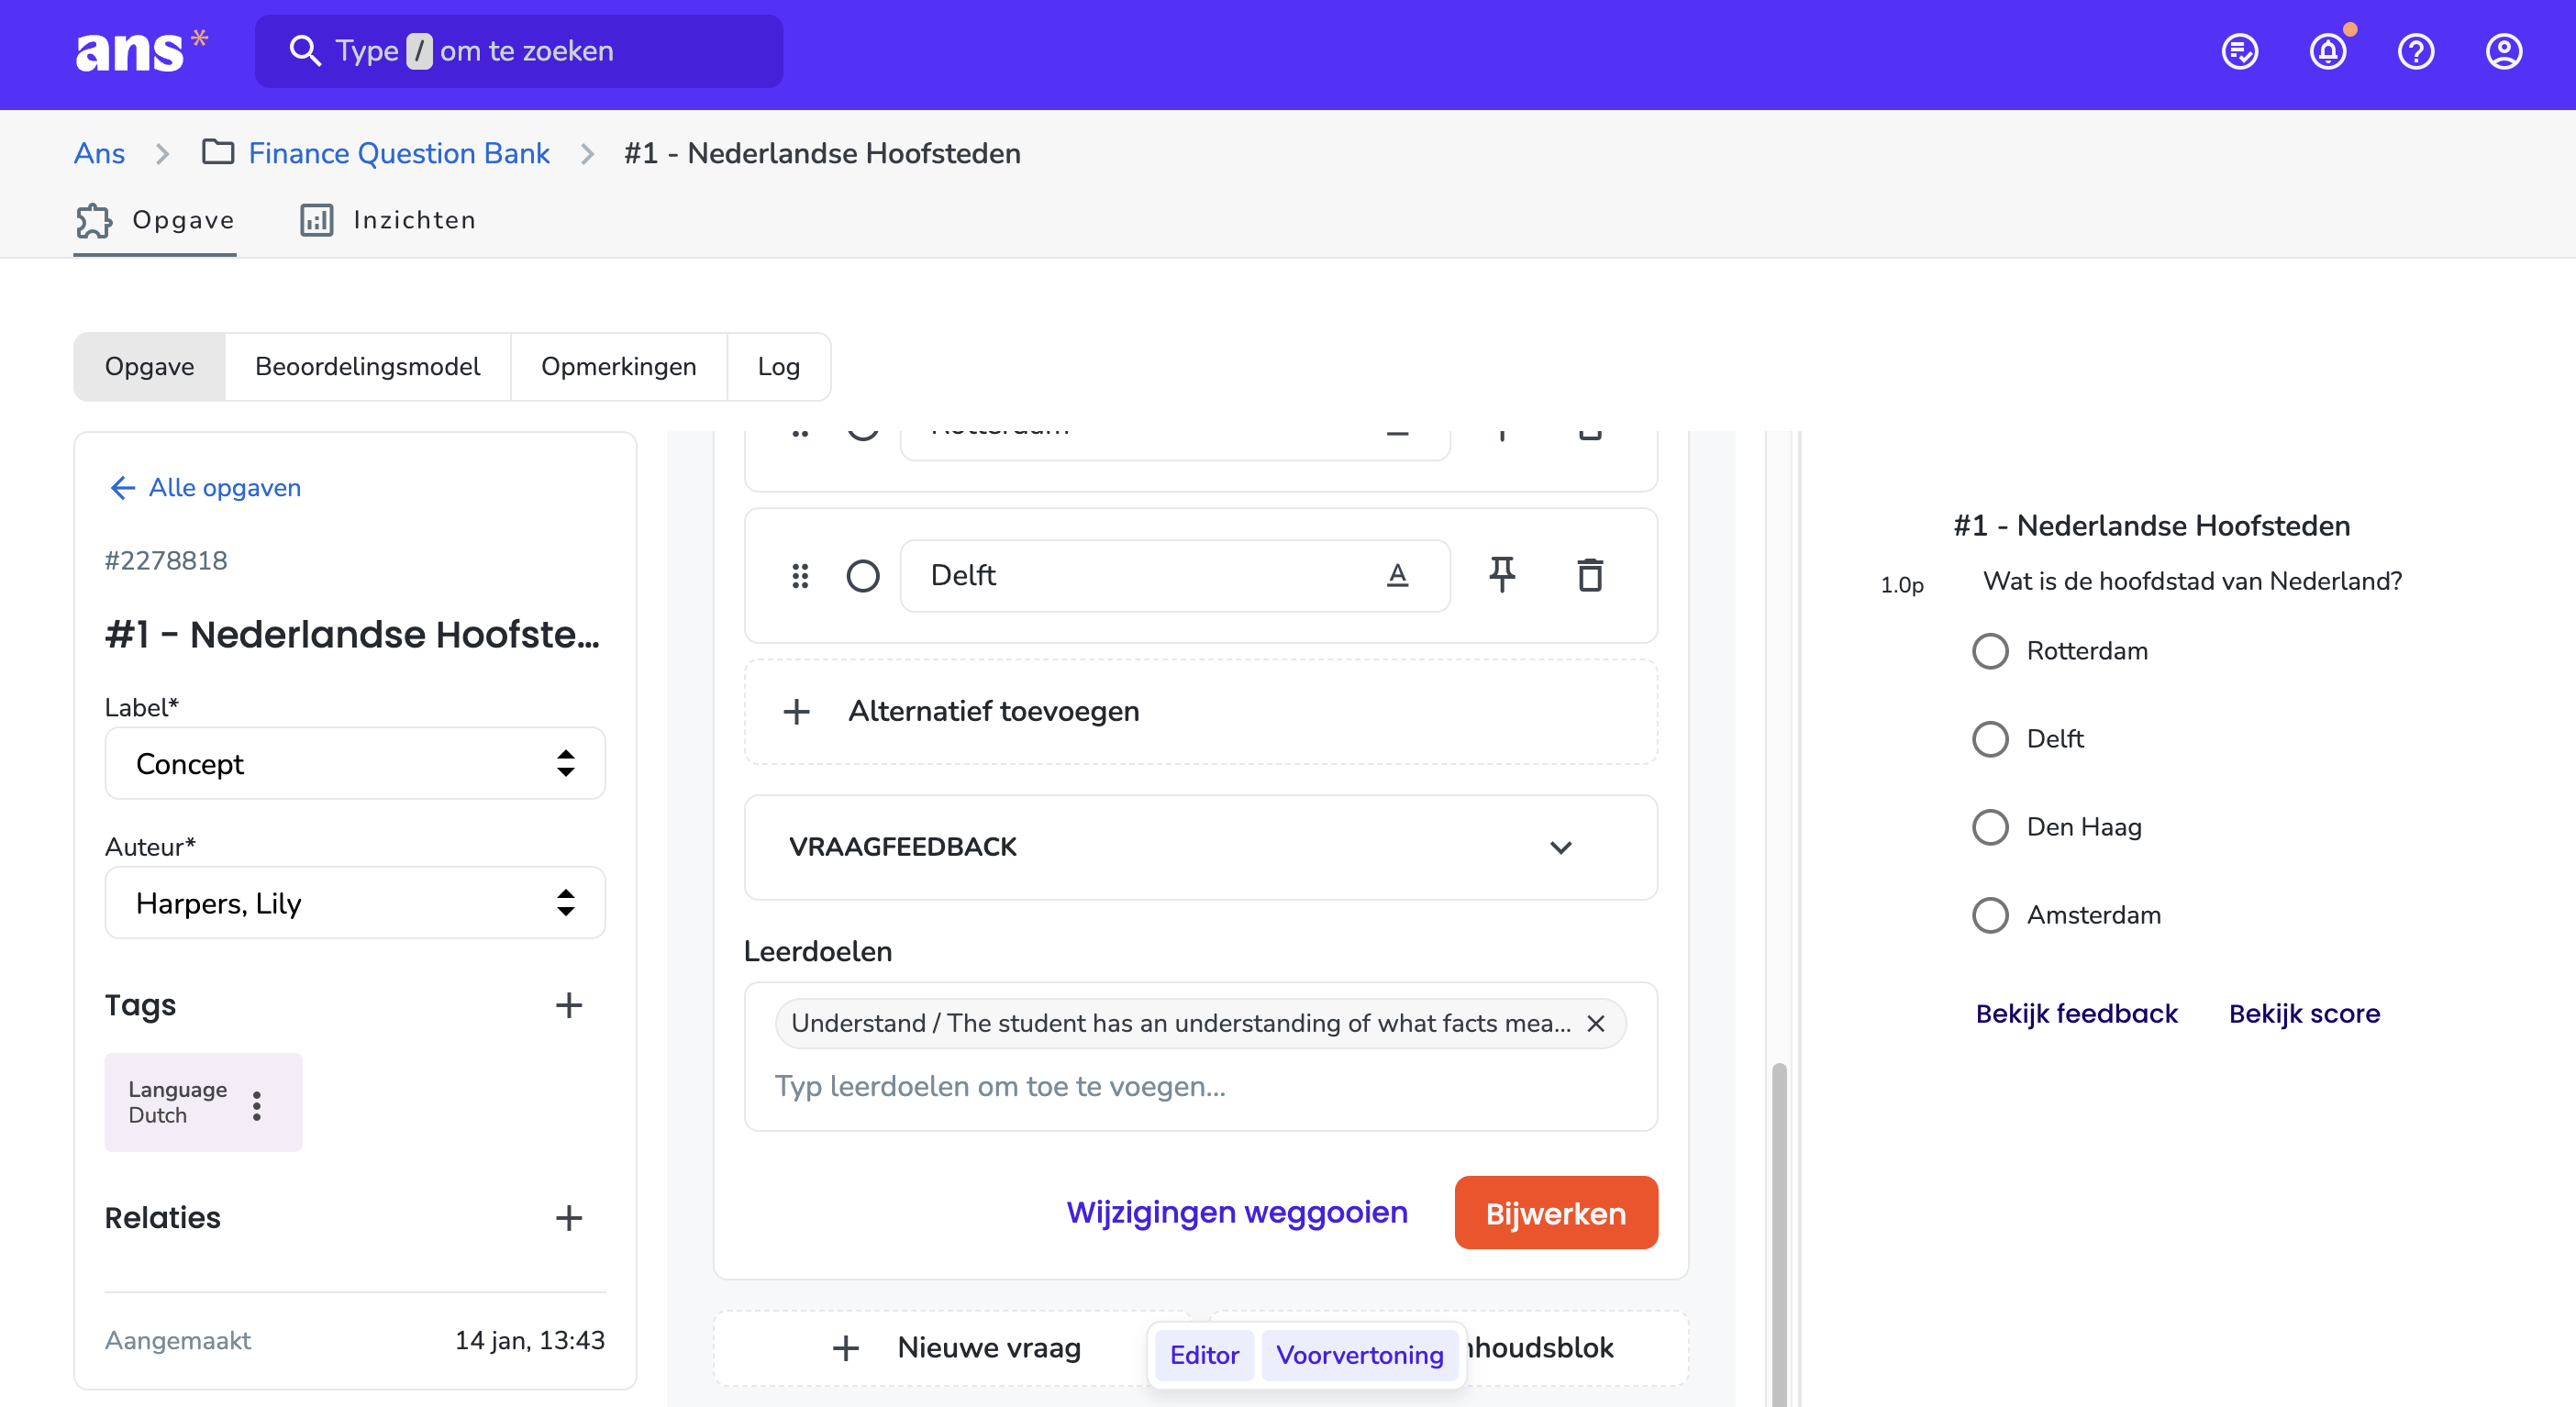Click Bekijk feedback
2576x1407 pixels.
(x=2076, y=1013)
